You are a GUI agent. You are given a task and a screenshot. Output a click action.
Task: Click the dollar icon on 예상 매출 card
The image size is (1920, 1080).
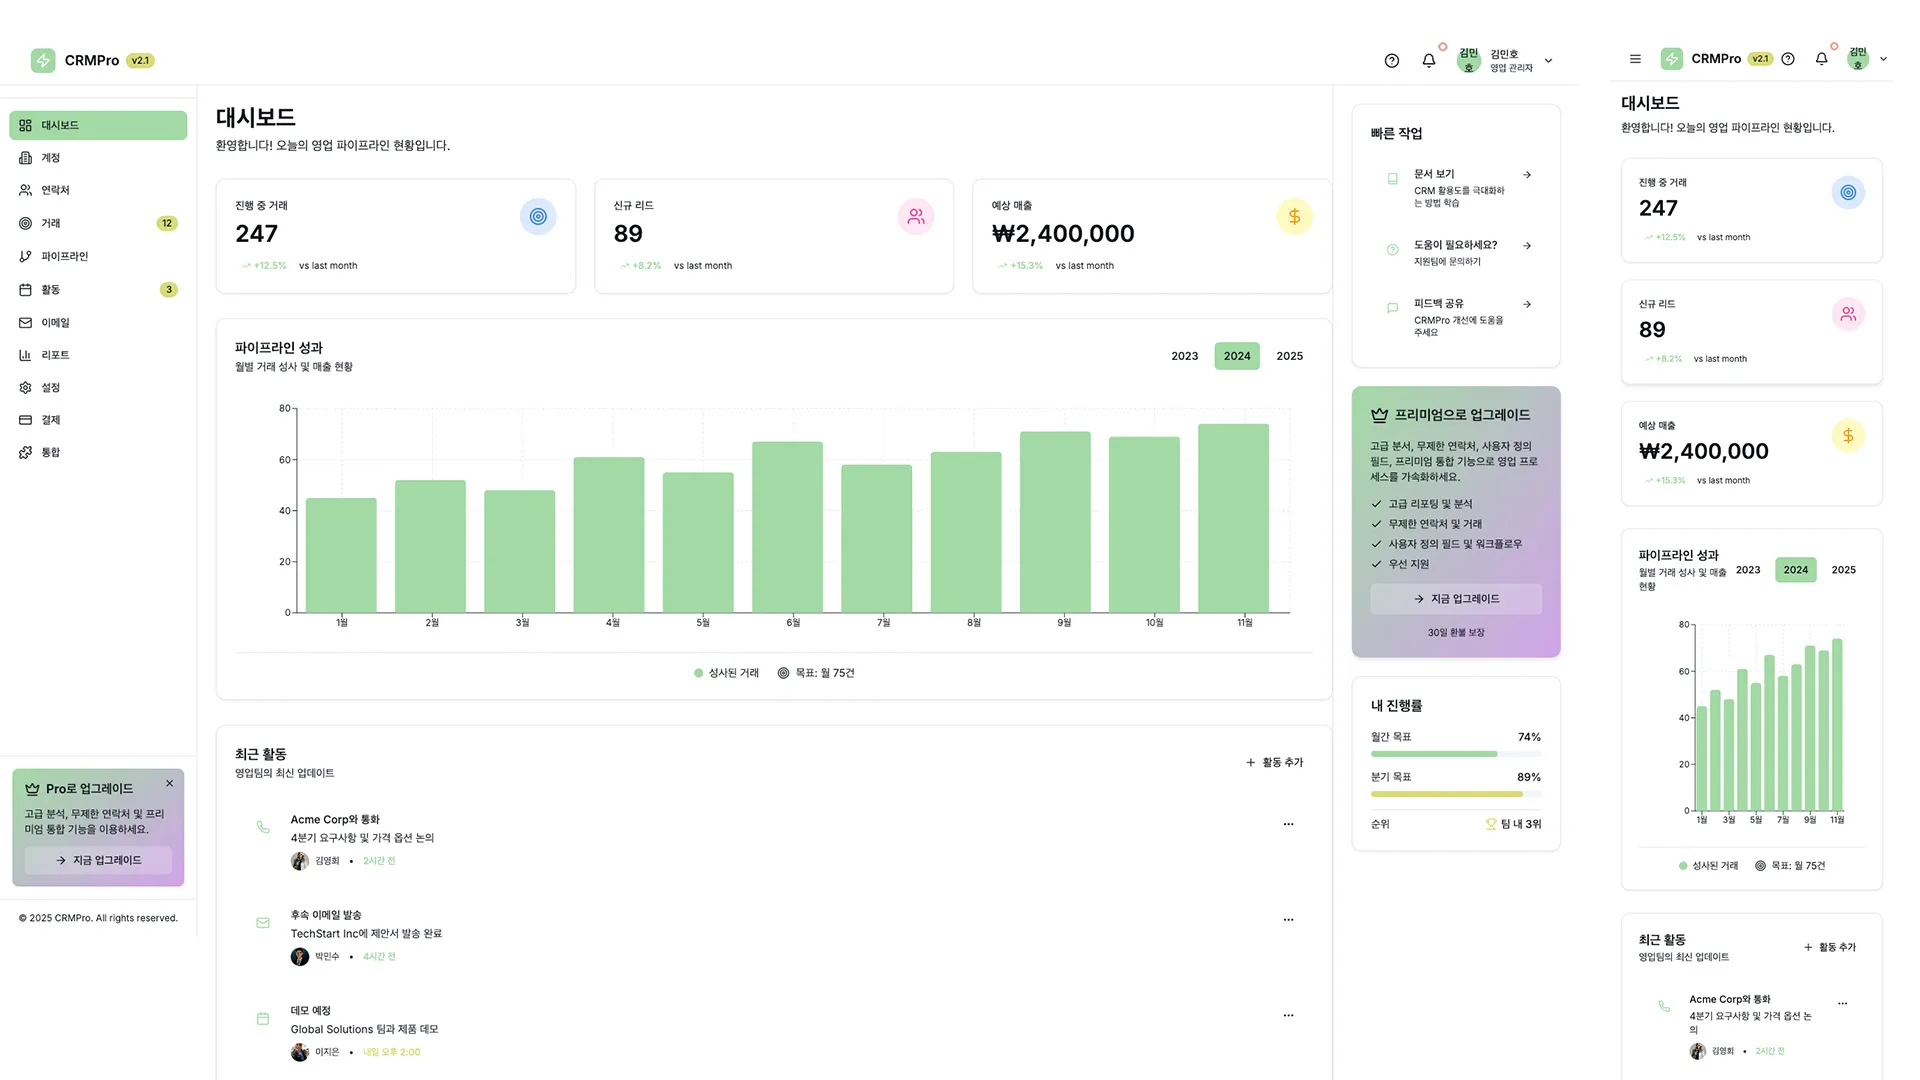point(1294,217)
